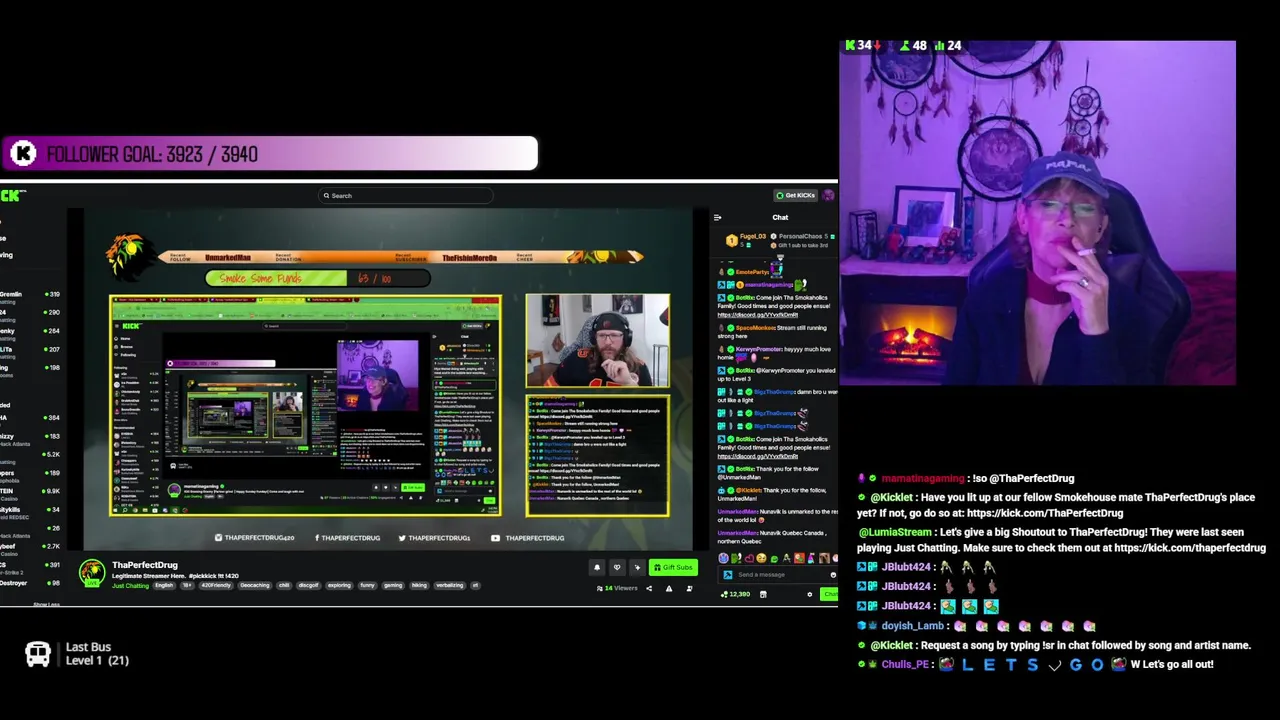The height and width of the screenshot is (720, 1280).
Task: Click the Last Bus level widget icon
Action: point(38,654)
